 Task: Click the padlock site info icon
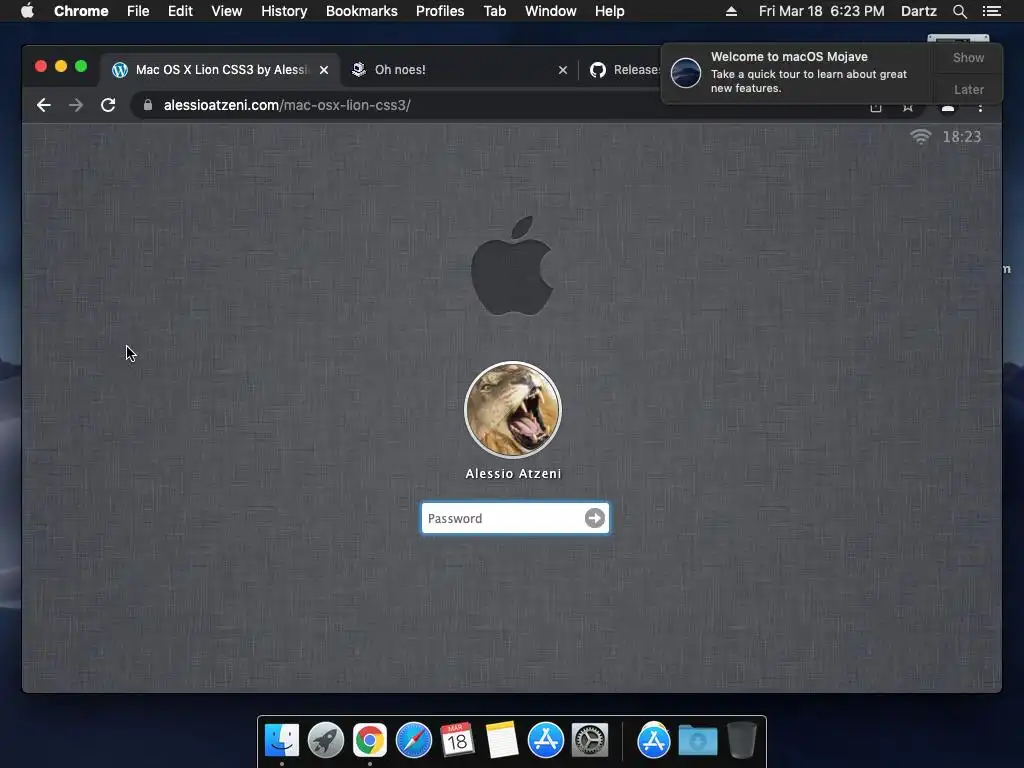tap(148, 105)
